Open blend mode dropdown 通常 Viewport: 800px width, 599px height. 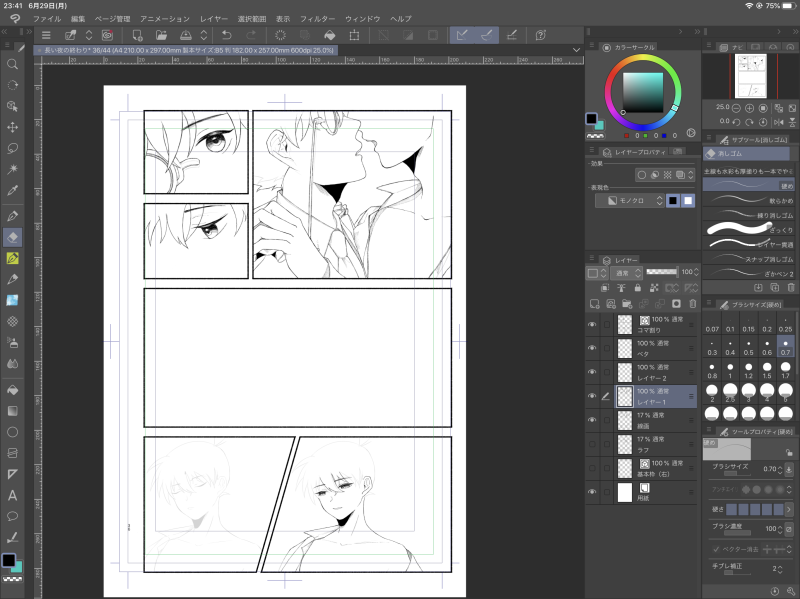click(x=627, y=273)
